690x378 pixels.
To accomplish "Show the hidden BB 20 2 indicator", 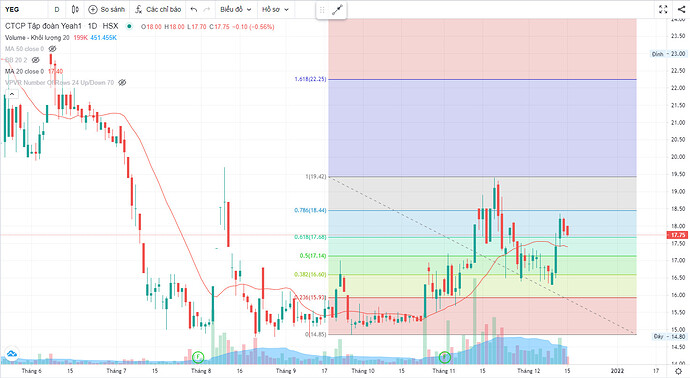I will 36,60.
